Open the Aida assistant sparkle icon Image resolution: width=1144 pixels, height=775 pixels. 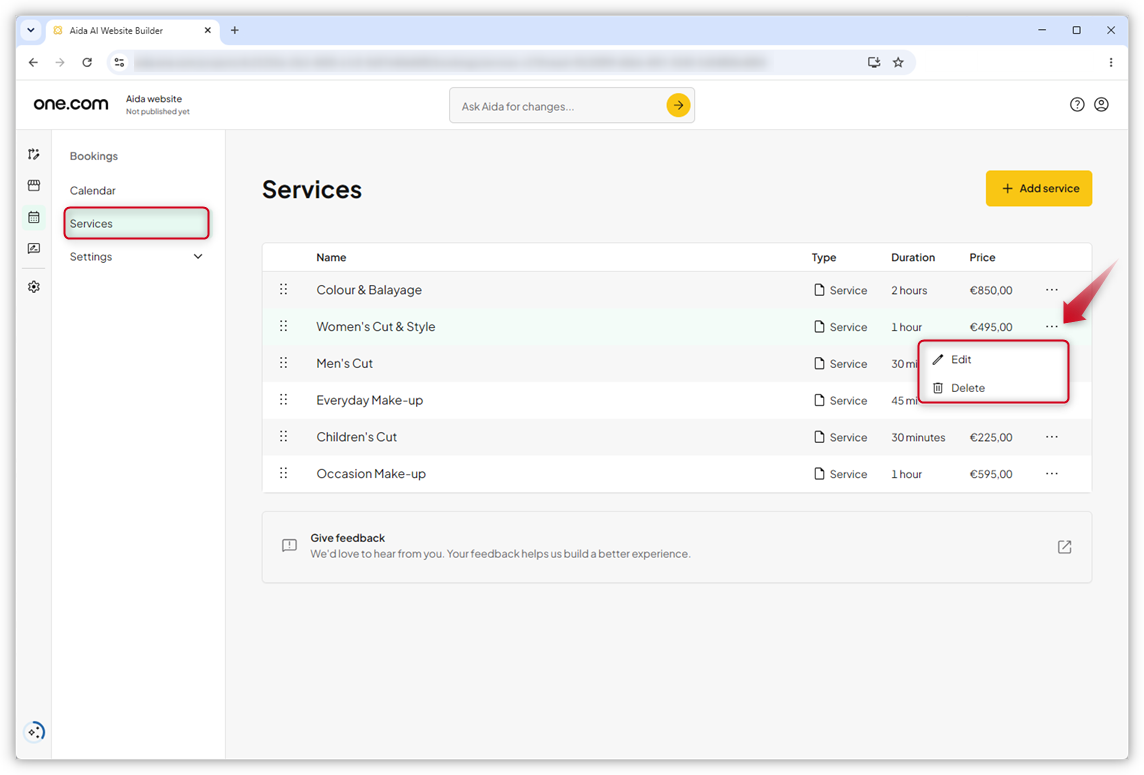click(34, 731)
